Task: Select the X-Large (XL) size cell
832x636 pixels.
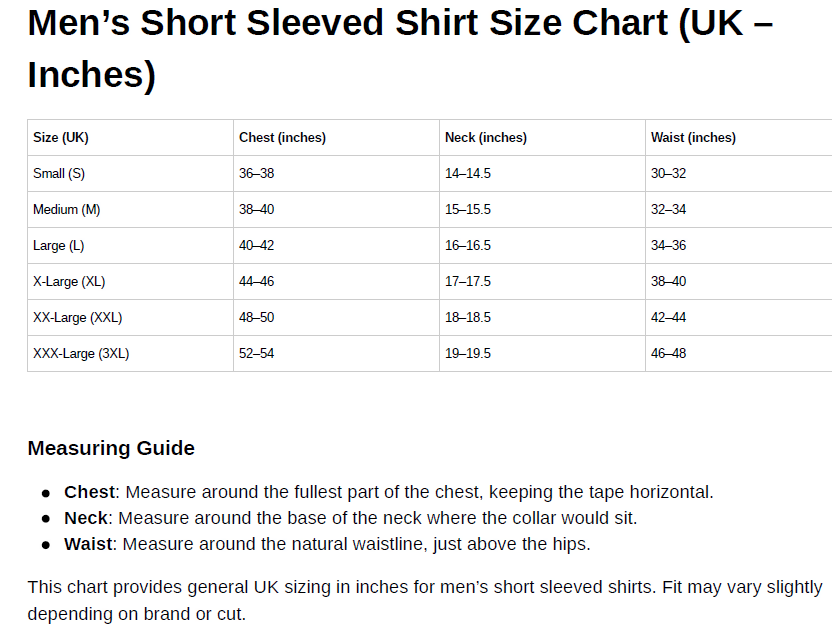Action: pos(69,282)
